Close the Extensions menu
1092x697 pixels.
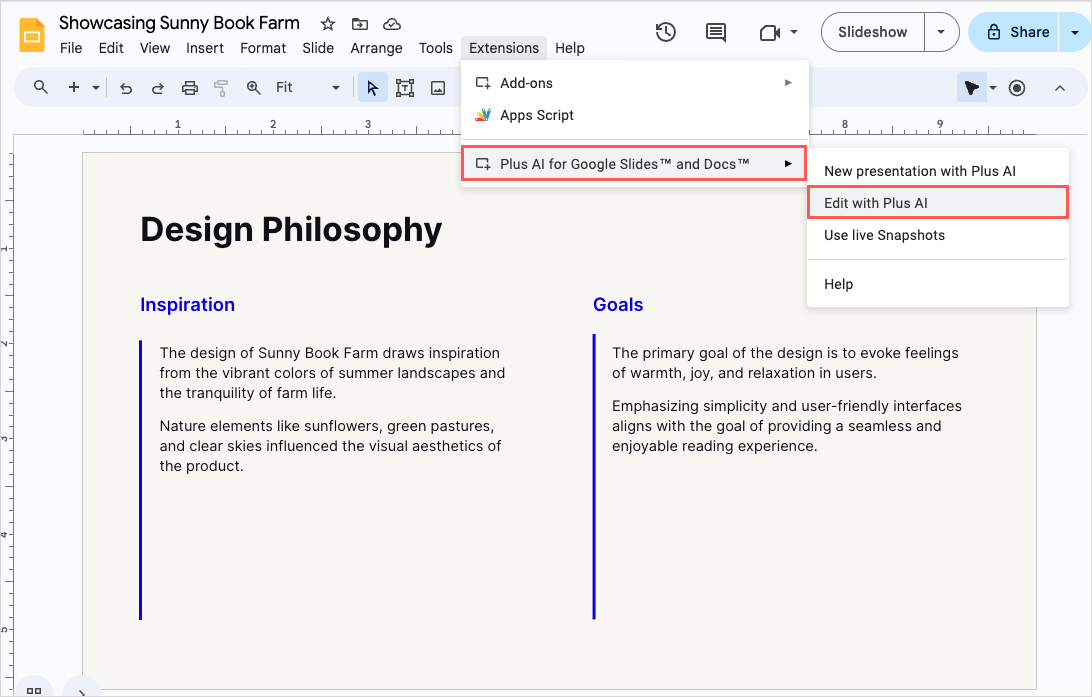[x=504, y=48]
